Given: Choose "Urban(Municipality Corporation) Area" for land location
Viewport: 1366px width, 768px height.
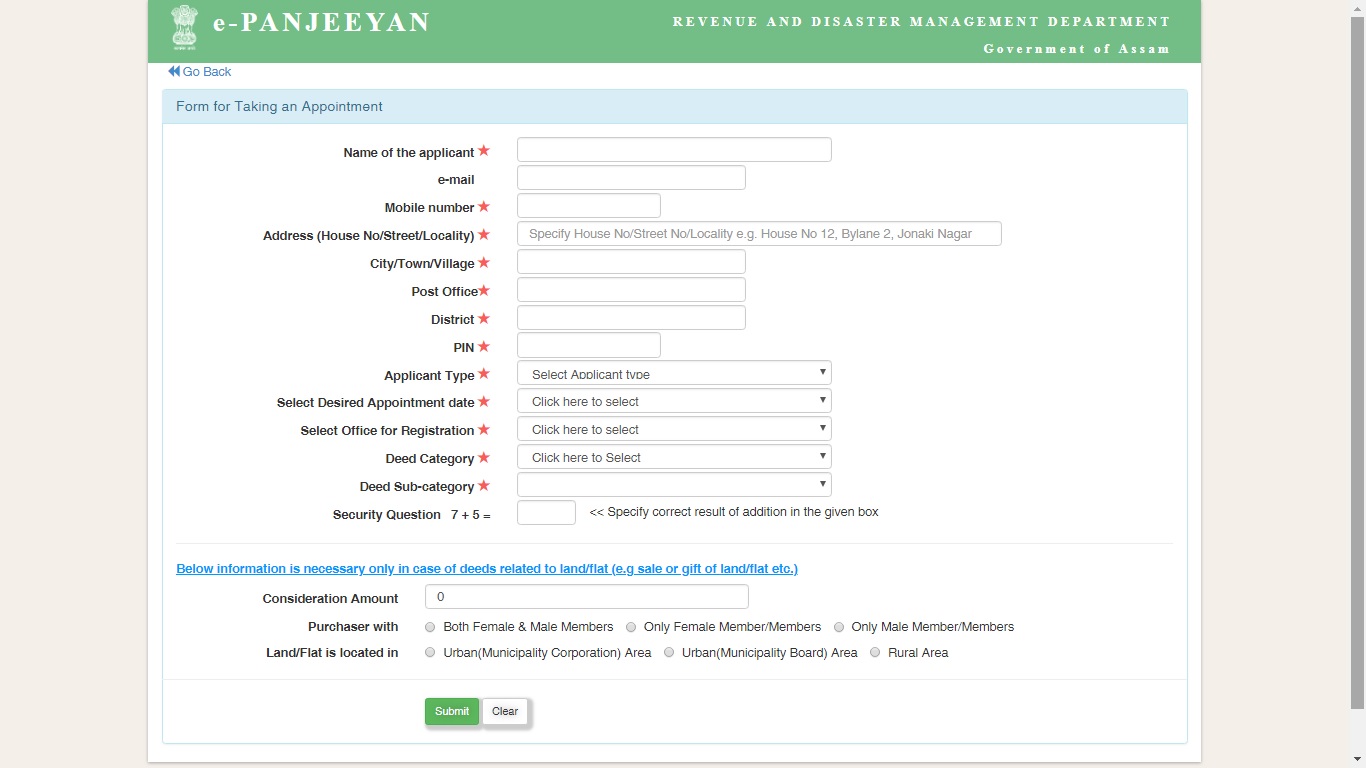Looking at the screenshot, I should (x=430, y=652).
